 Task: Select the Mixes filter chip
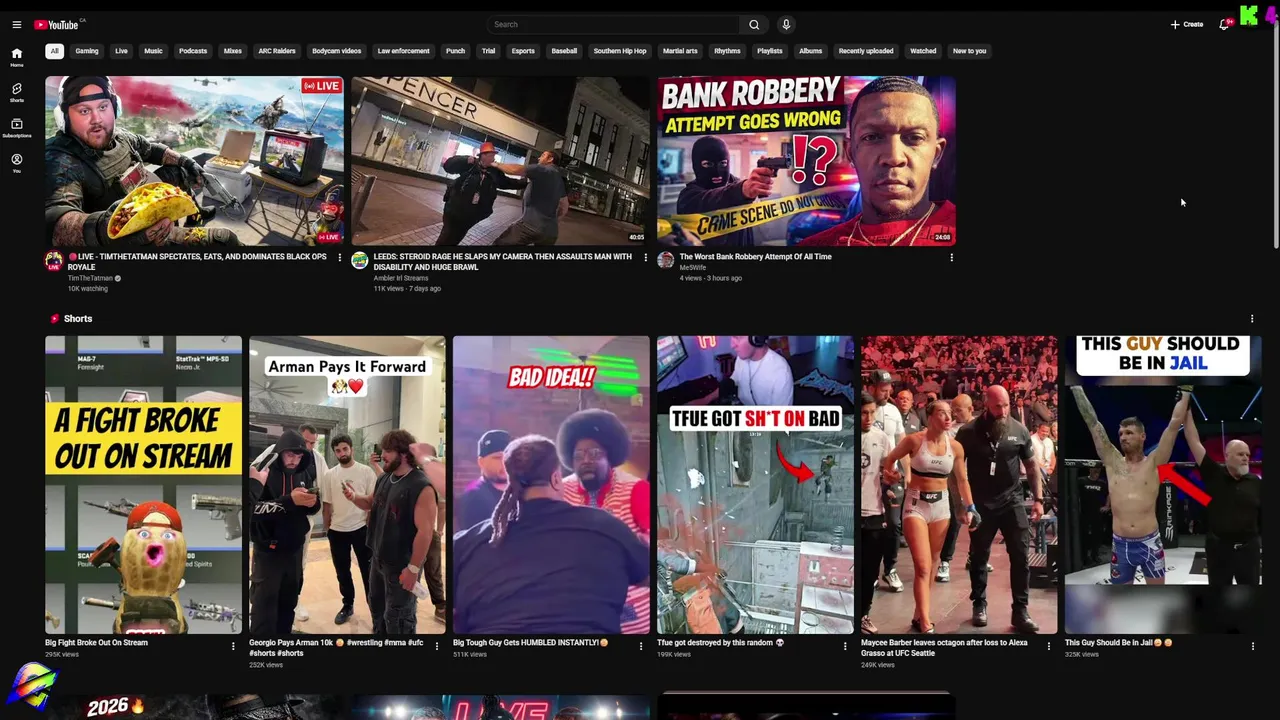pos(233,51)
